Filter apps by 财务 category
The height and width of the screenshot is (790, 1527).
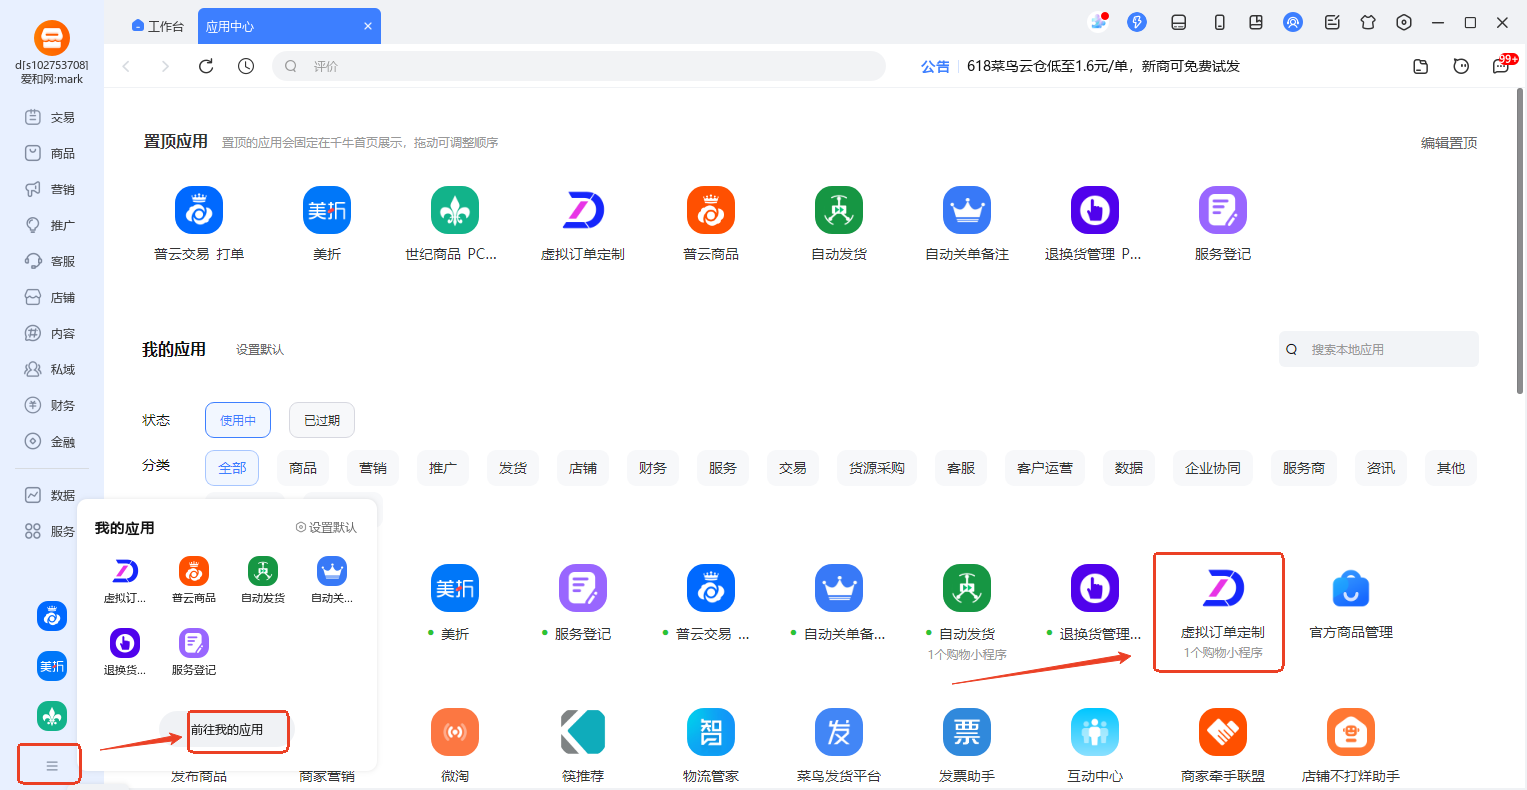[x=653, y=468]
